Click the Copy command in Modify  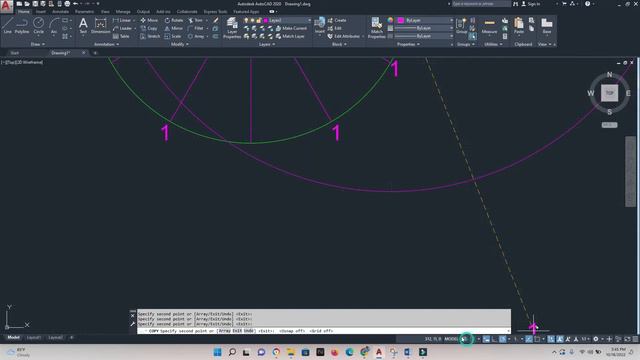[149, 28]
